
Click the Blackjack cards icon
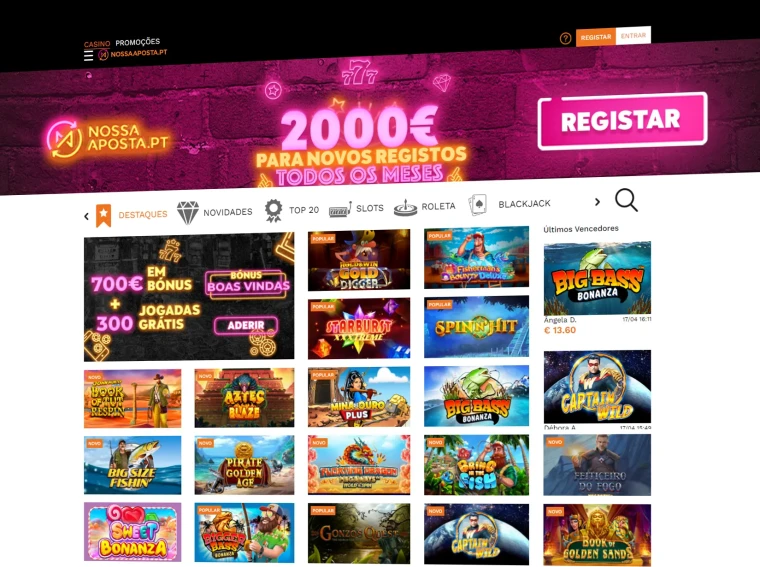(x=478, y=205)
